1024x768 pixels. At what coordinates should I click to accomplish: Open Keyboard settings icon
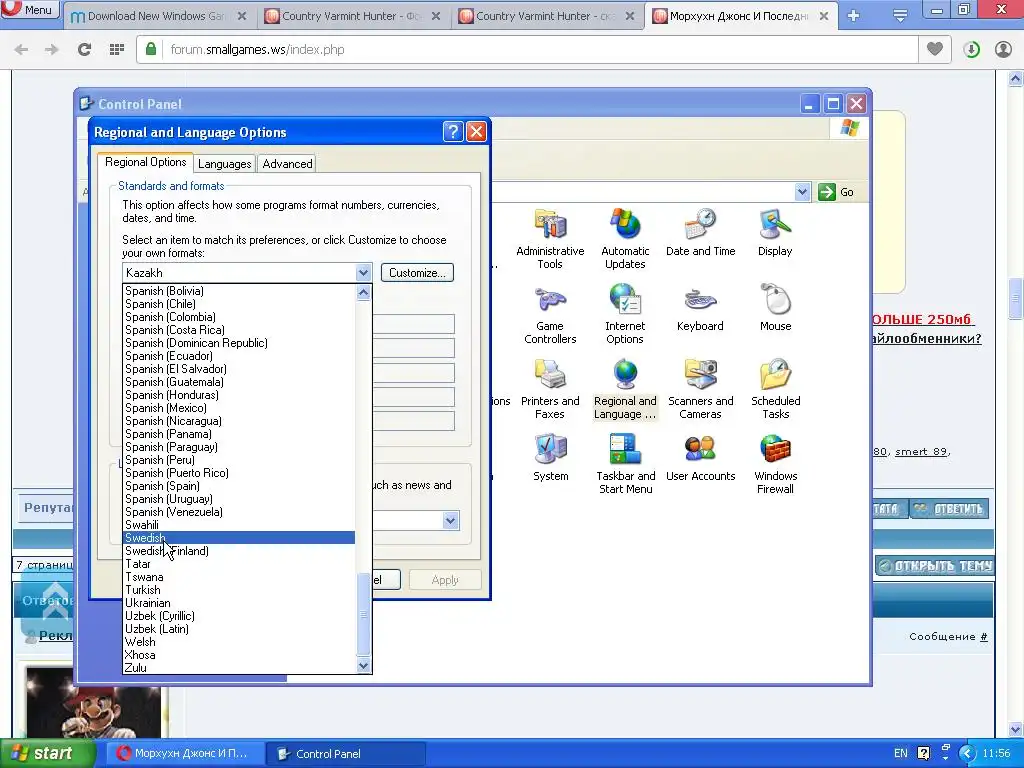[700, 308]
